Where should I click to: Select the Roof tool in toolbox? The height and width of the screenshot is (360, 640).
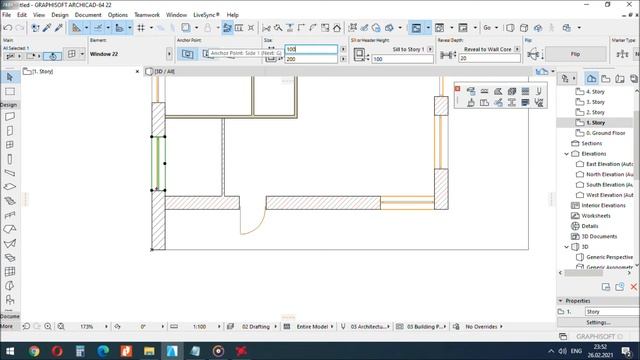point(10,229)
